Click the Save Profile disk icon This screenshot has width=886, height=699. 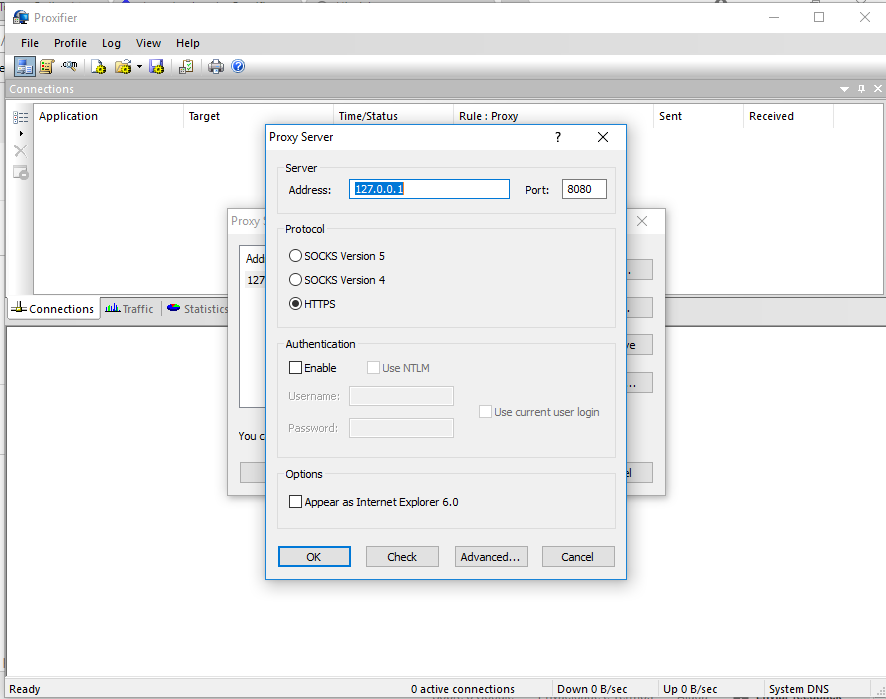click(157, 67)
